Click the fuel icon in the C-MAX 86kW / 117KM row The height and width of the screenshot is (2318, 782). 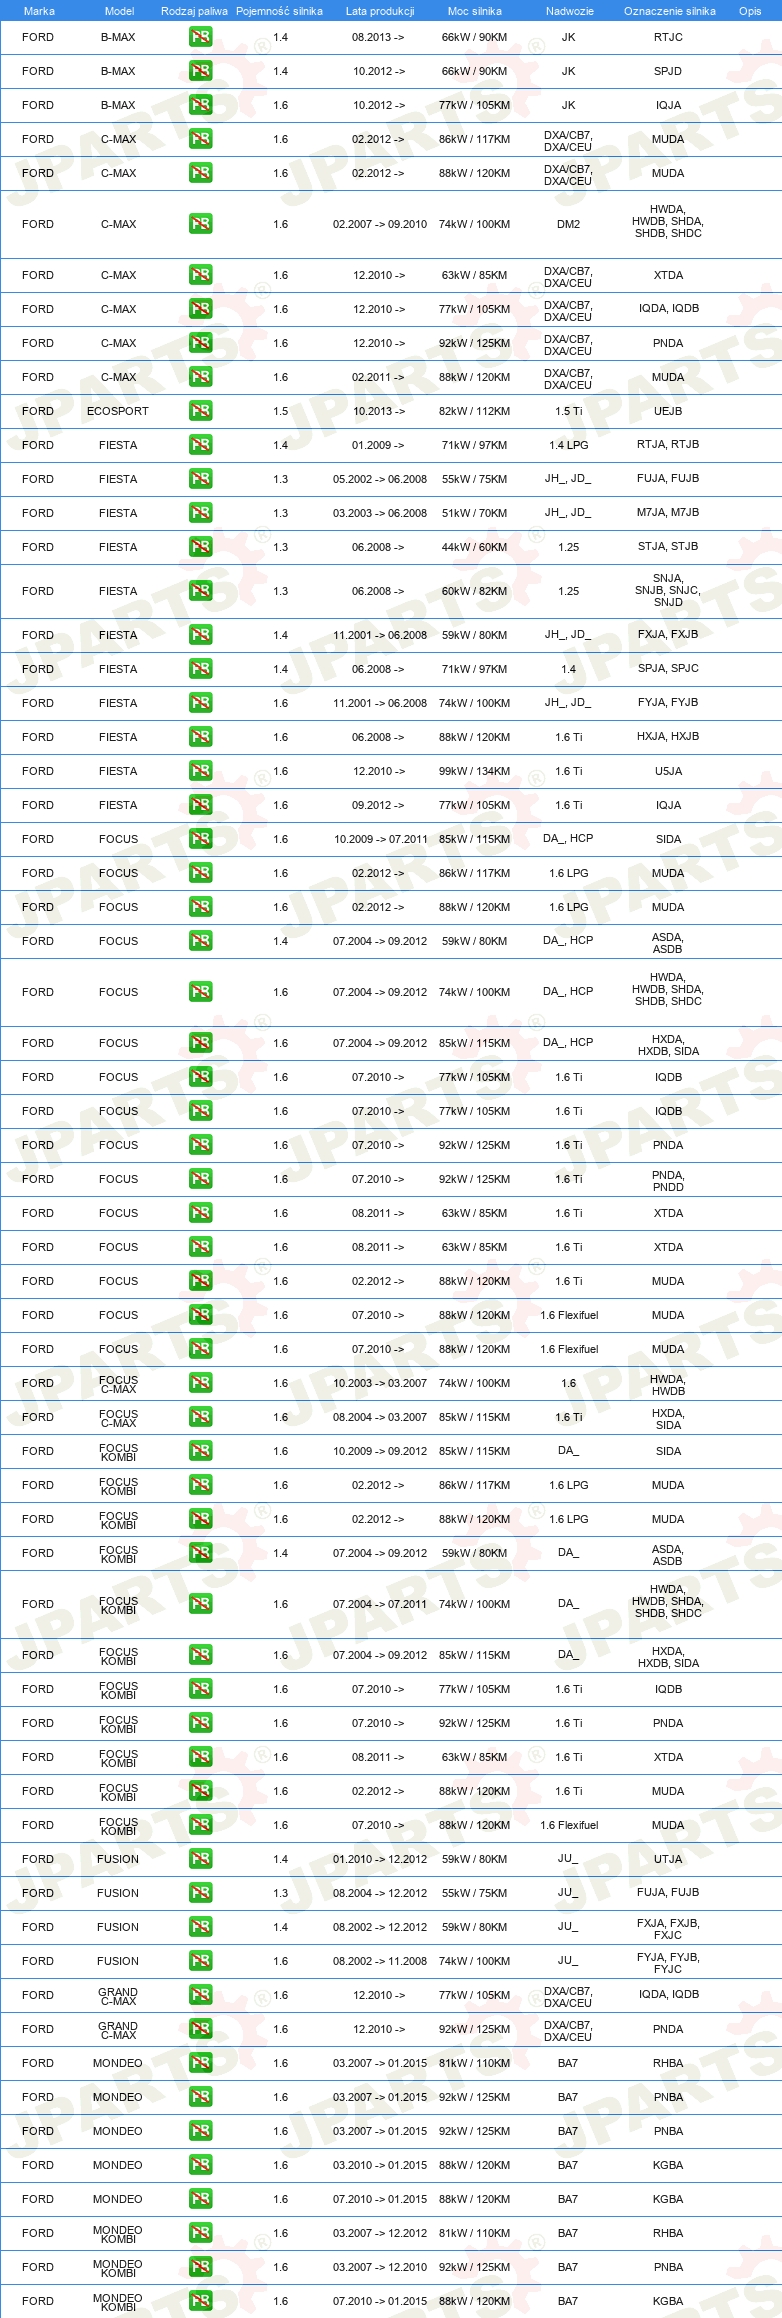pyautogui.click(x=200, y=139)
